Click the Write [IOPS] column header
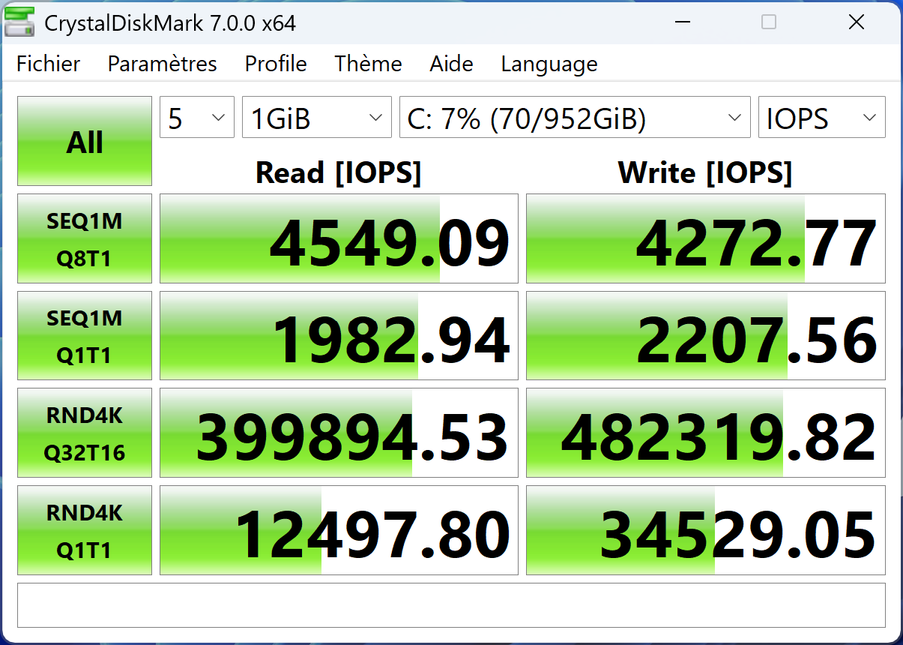This screenshot has height=645, width=903. point(705,172)
